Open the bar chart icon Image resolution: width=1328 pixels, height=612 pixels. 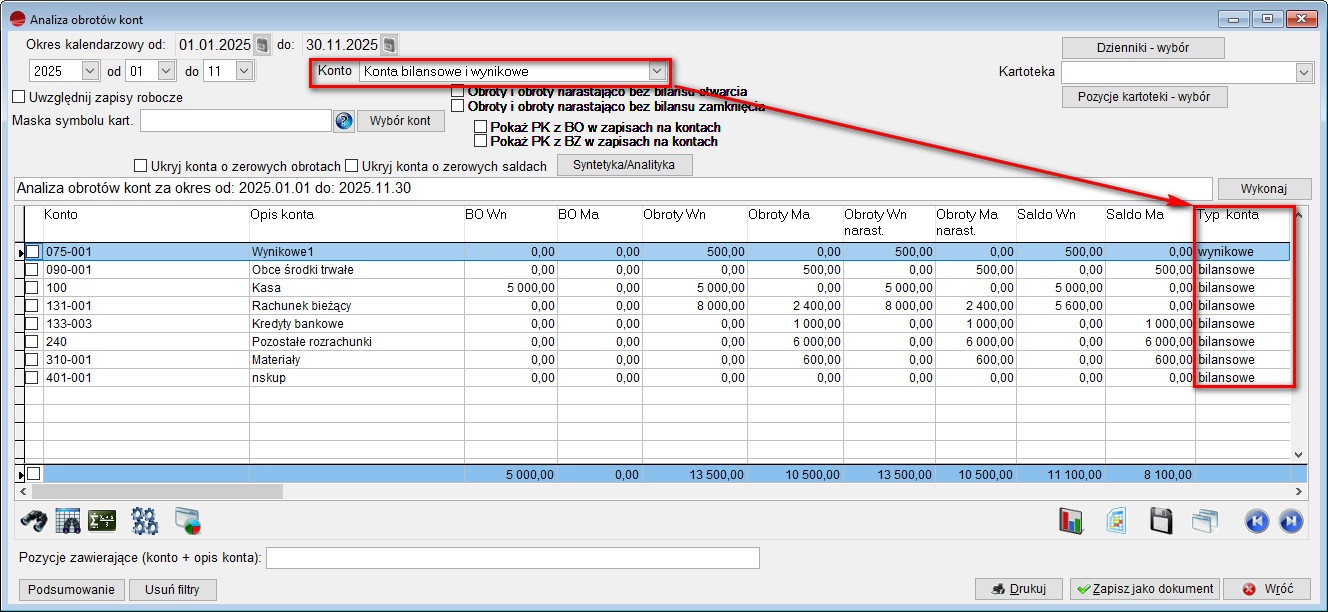tap(1072, 521)
